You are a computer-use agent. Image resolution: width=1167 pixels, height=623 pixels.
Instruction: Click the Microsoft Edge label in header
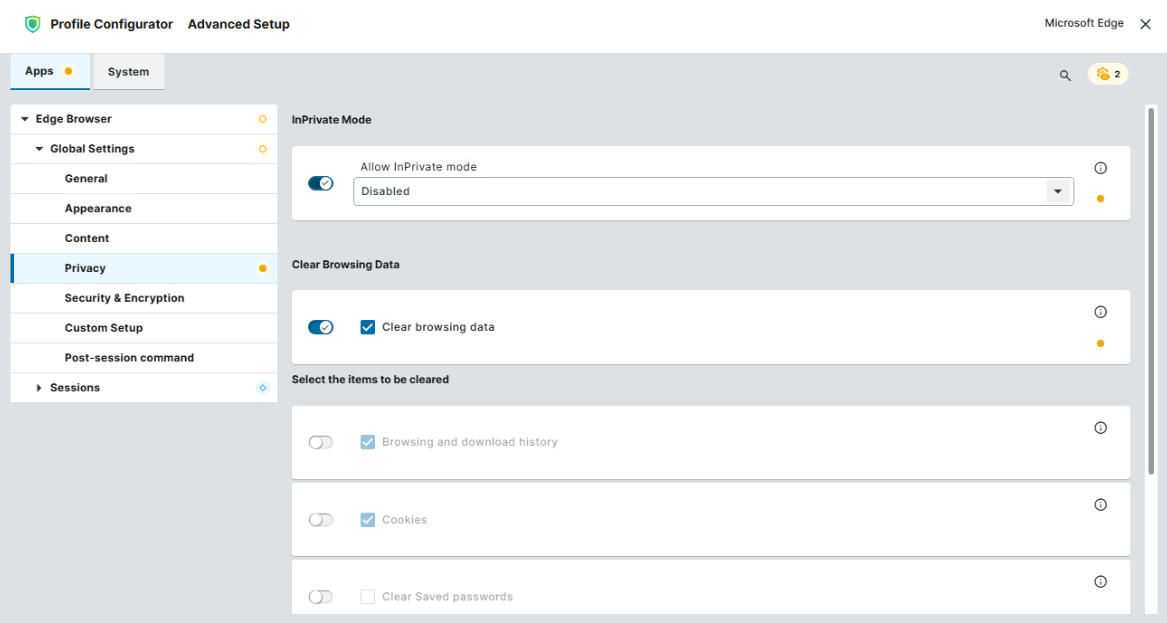pos(1084,23)
